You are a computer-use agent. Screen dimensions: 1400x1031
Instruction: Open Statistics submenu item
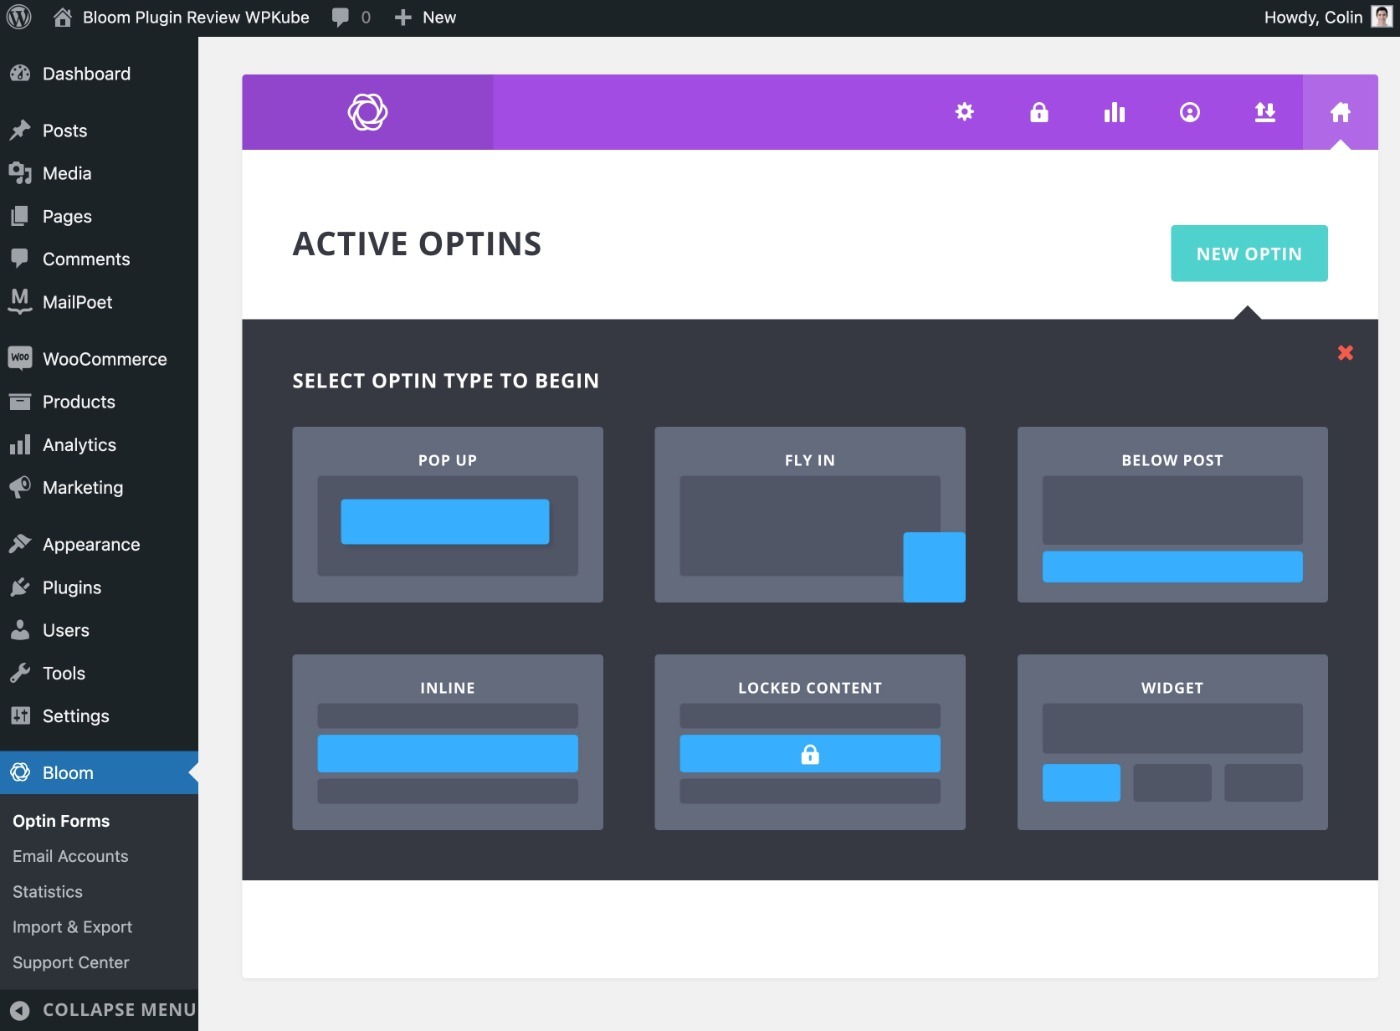tap(47, 892)
